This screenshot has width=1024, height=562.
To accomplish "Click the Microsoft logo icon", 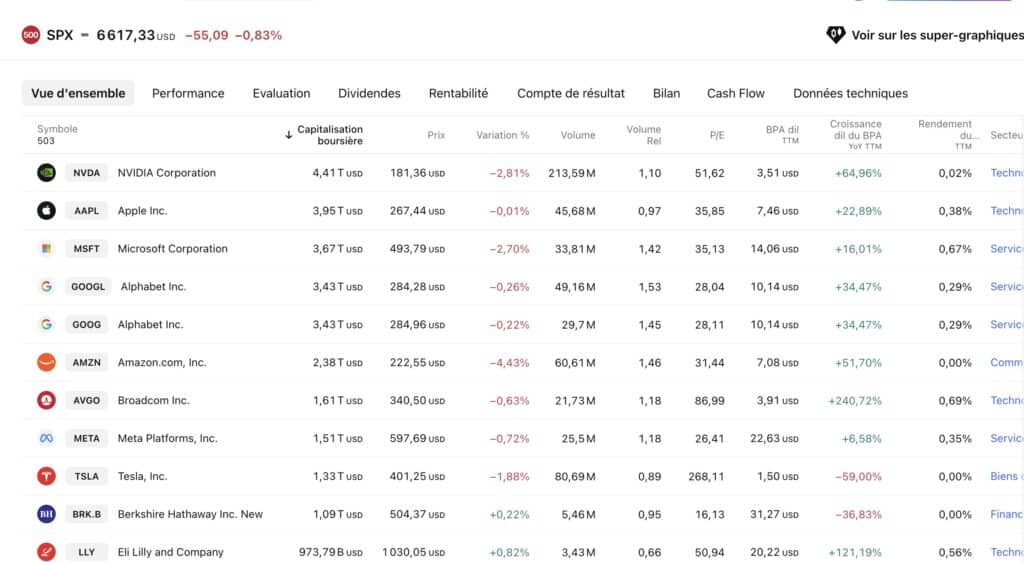I will (46, 249).
